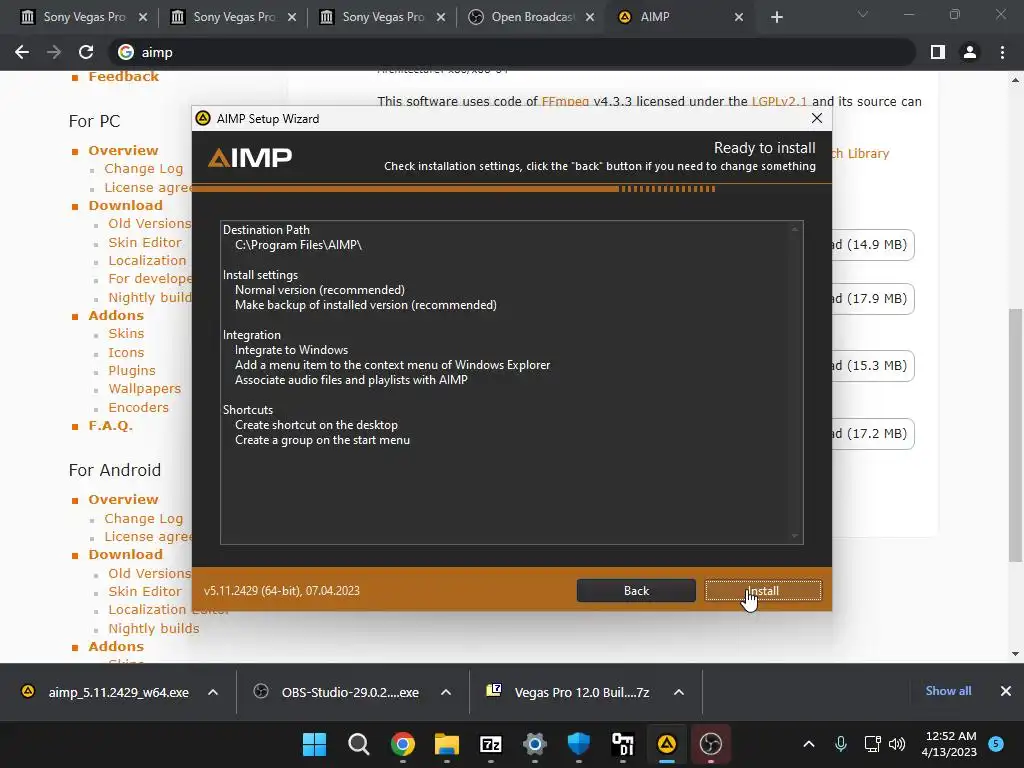Click the OBS Studio icon in taskbar
The width and height of the screenshot is (1024, 768).
click(x=711, y=744)
